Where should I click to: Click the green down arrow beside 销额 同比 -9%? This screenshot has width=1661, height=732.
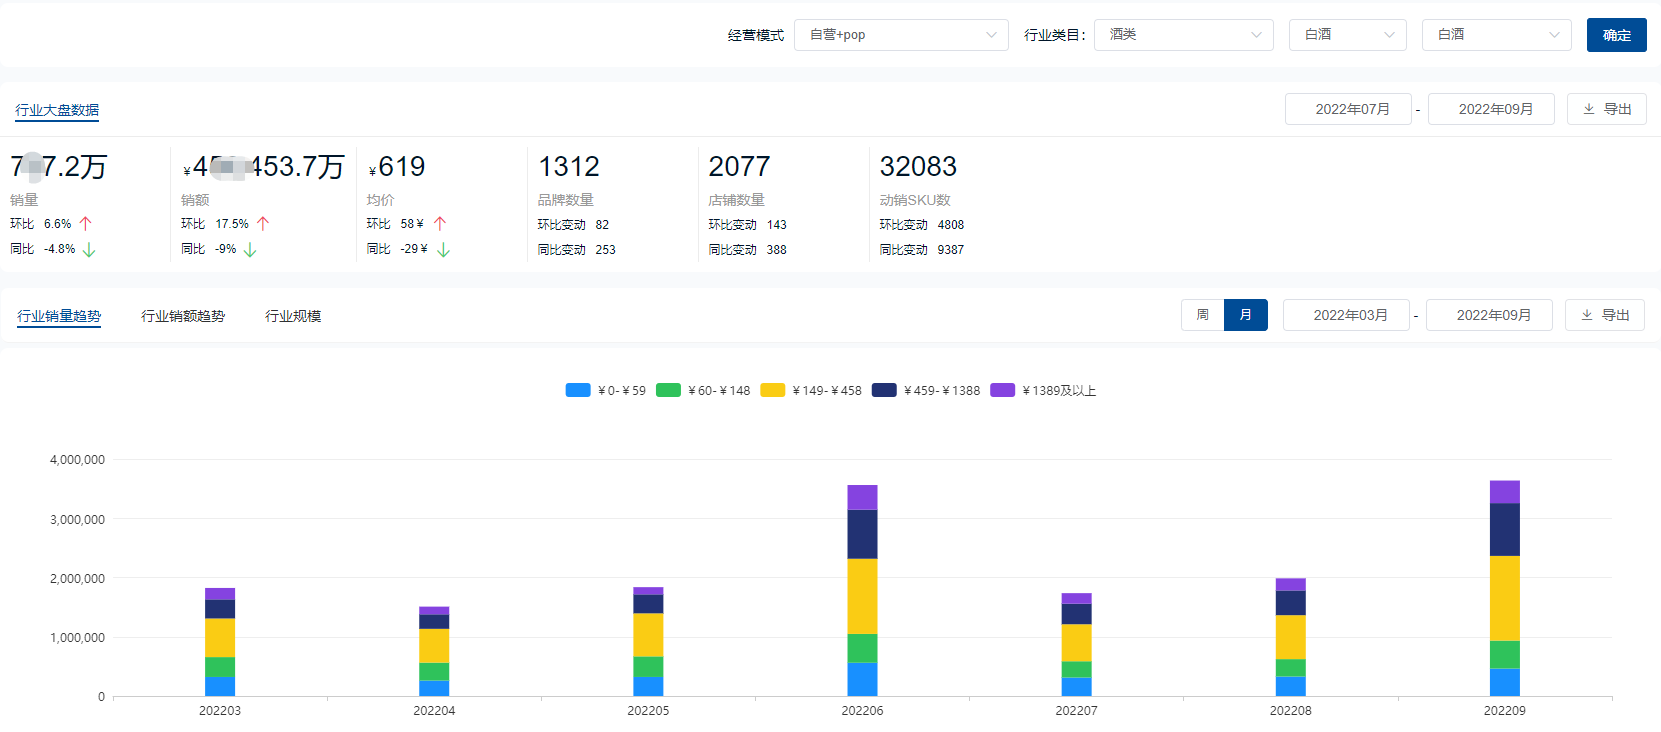point(250,249)
